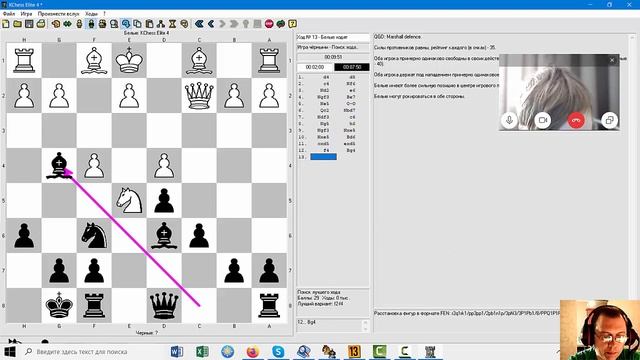Open Word from the taskbar
This screenshot has width=640, height=360.
177,351
